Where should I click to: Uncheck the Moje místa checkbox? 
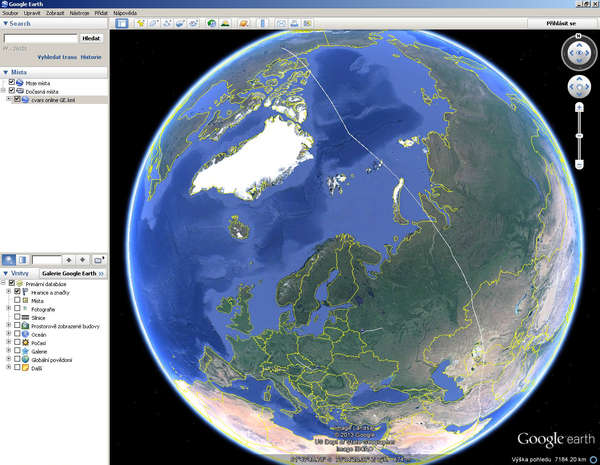[x=11, y=82]
